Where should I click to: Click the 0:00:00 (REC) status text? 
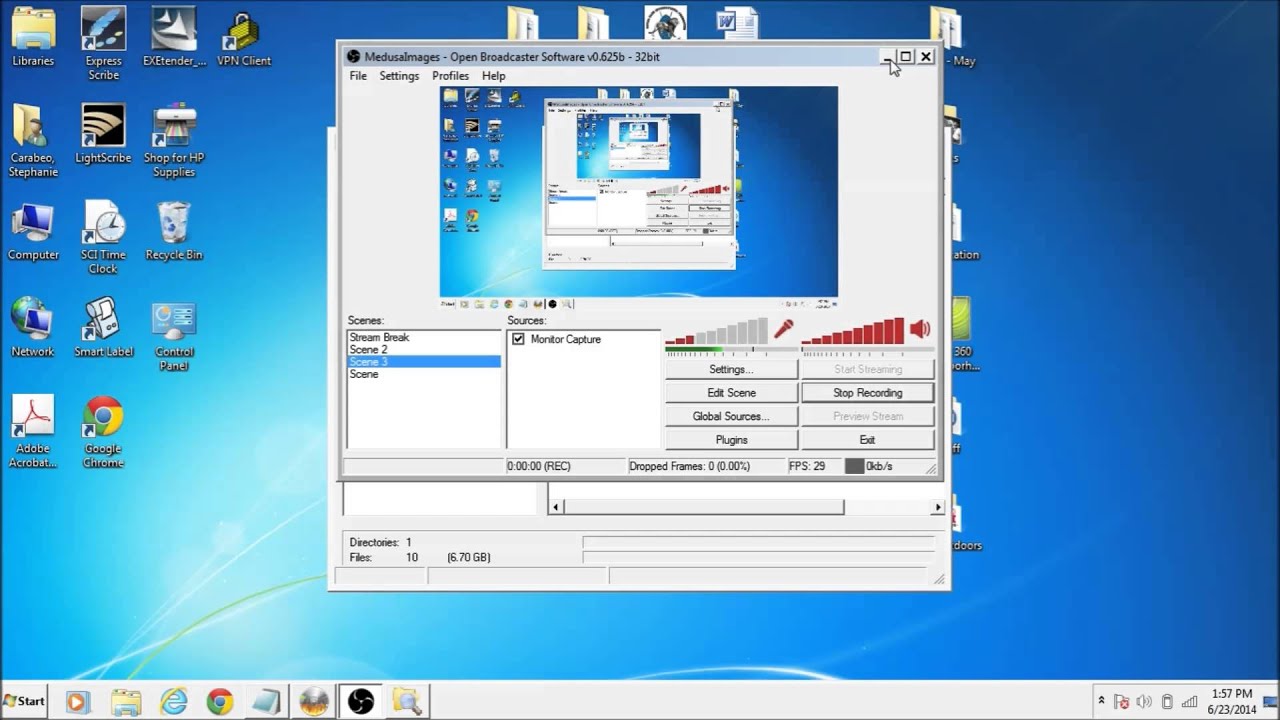tap(538, 466)
